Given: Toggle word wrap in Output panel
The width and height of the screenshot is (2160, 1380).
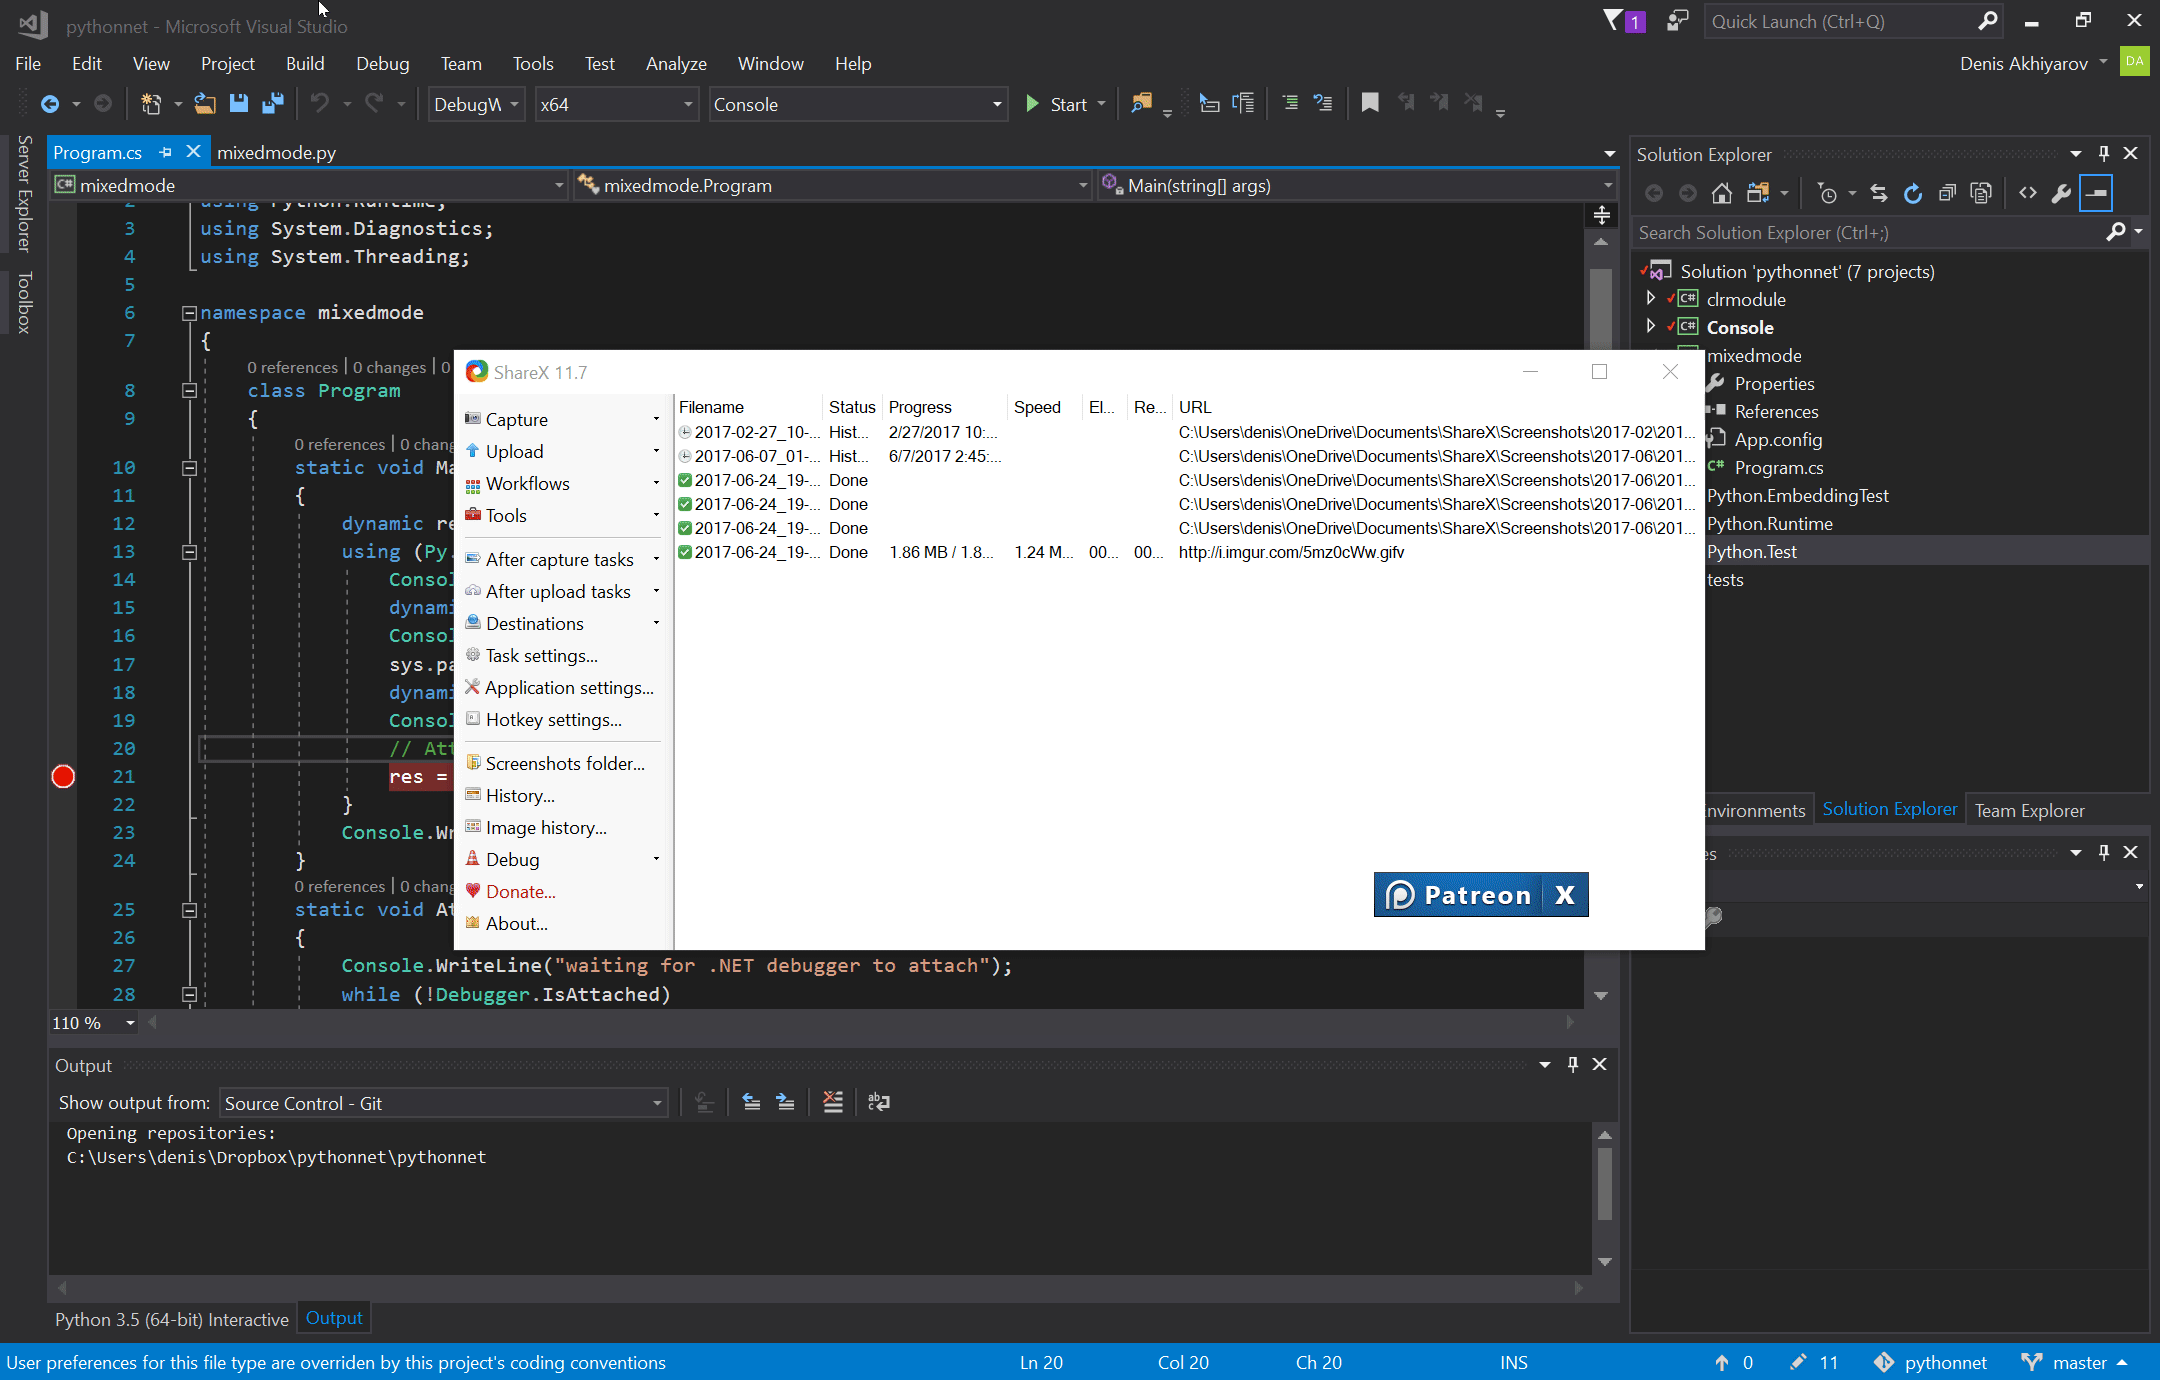Looking at the screenshot, I should [879, 1102].
